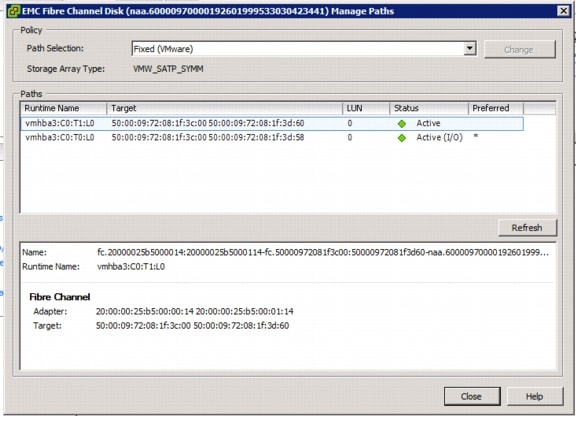Click the Change button
Viewport: 576px width, 439px height.
pyautogui.click(x=519, y=49)
